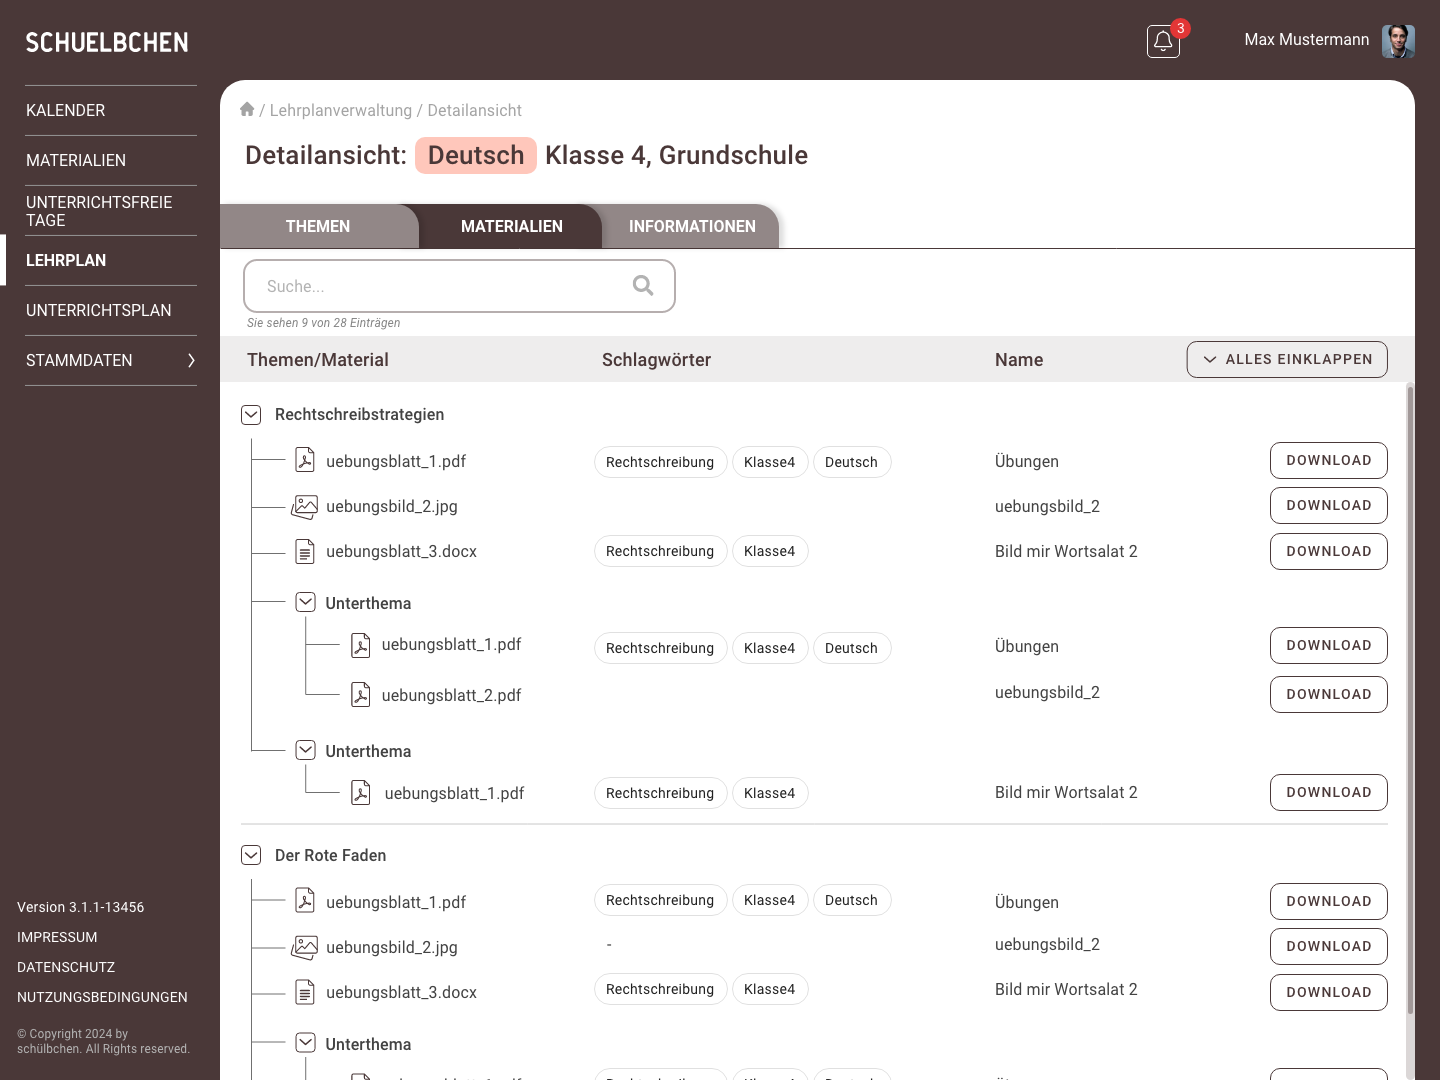
Task: Click the search magnifier icon
Action: click(643, 286)
